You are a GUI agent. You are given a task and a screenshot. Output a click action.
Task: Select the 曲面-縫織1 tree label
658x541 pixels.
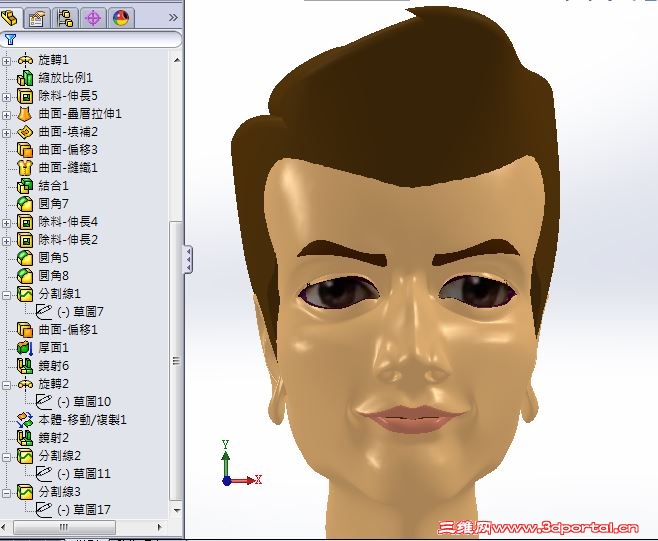[68, 168]
